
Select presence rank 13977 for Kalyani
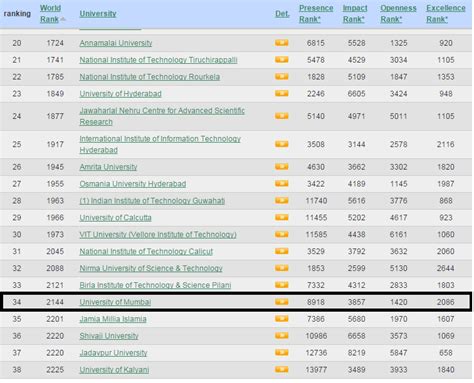(x=316, y=370)
